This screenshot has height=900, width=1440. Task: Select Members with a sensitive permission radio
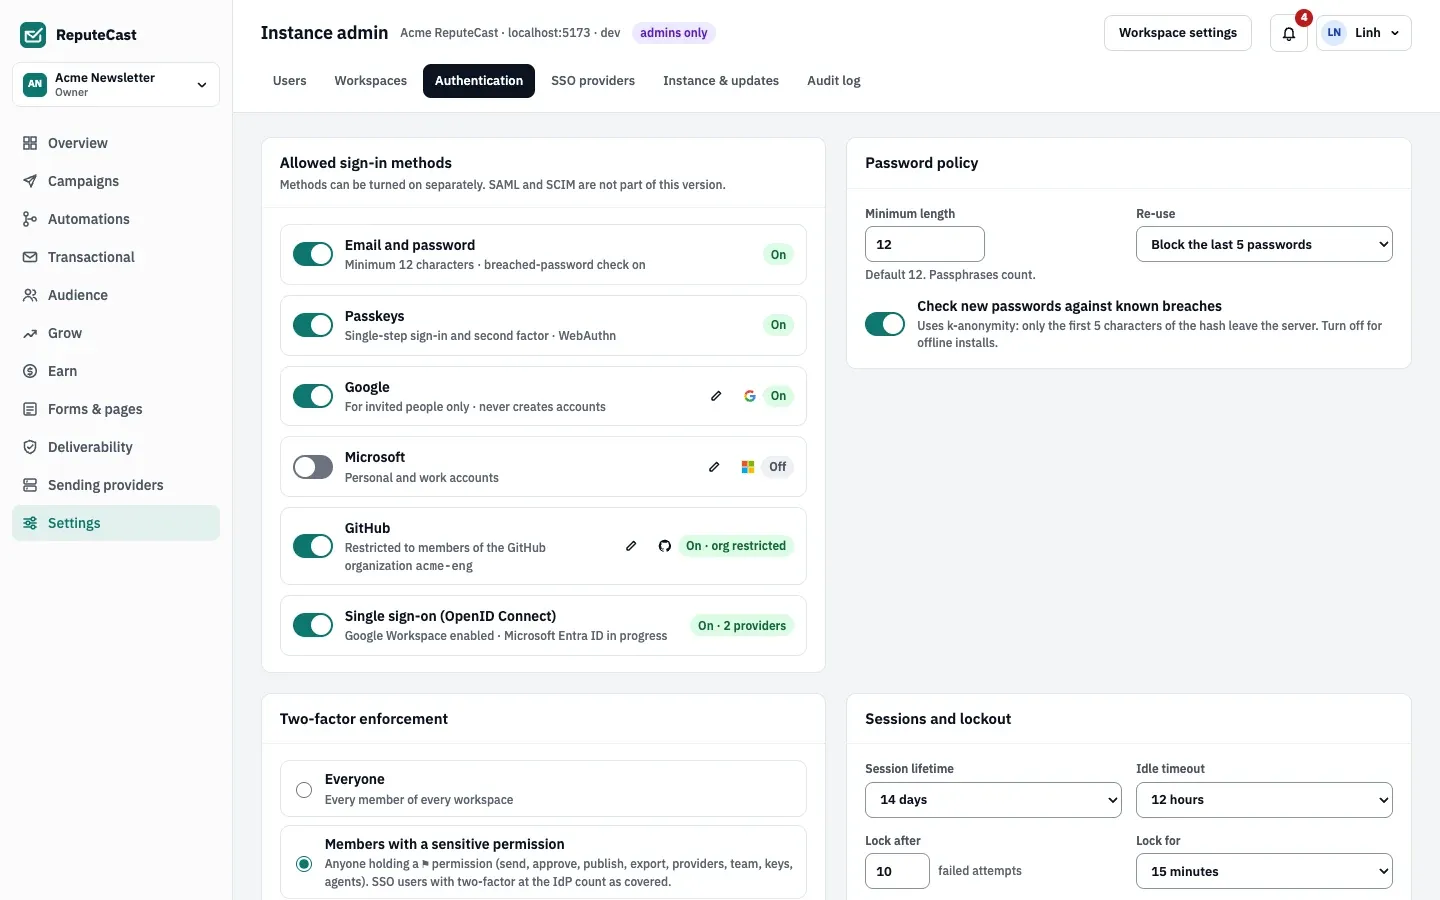coord(304,863)
